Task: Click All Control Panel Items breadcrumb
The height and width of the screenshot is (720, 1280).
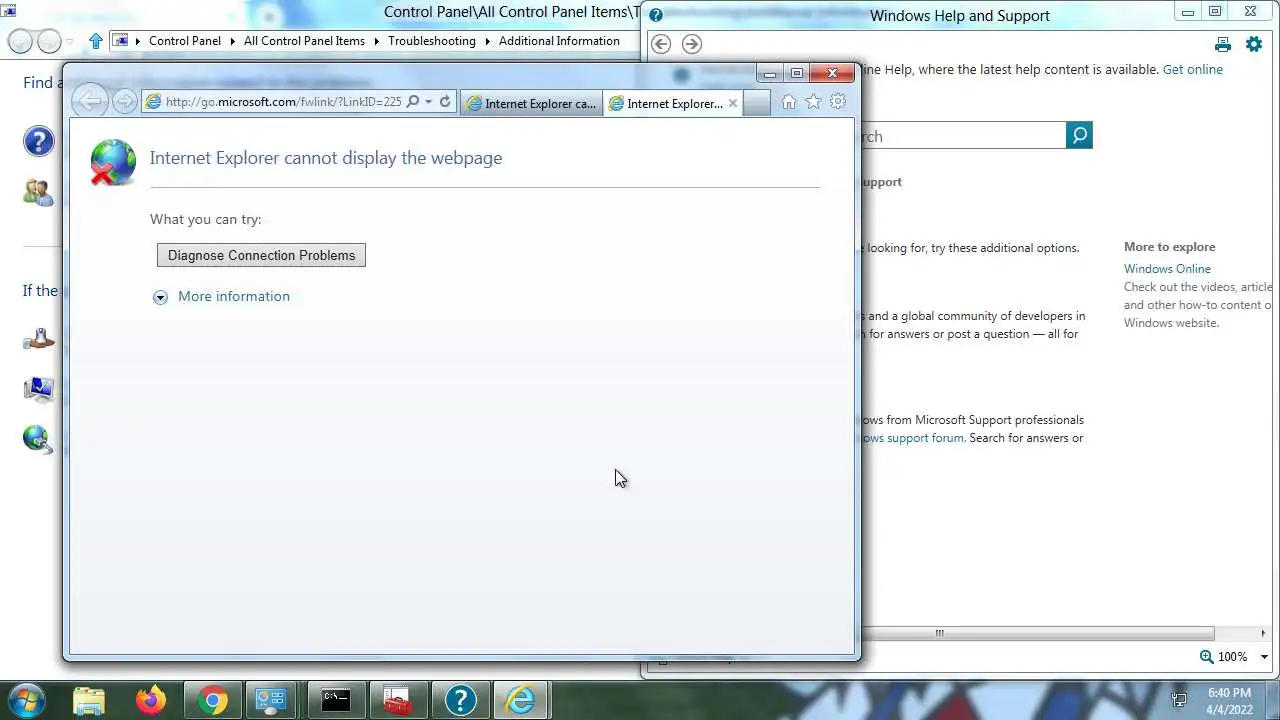Action: point(304,41)
